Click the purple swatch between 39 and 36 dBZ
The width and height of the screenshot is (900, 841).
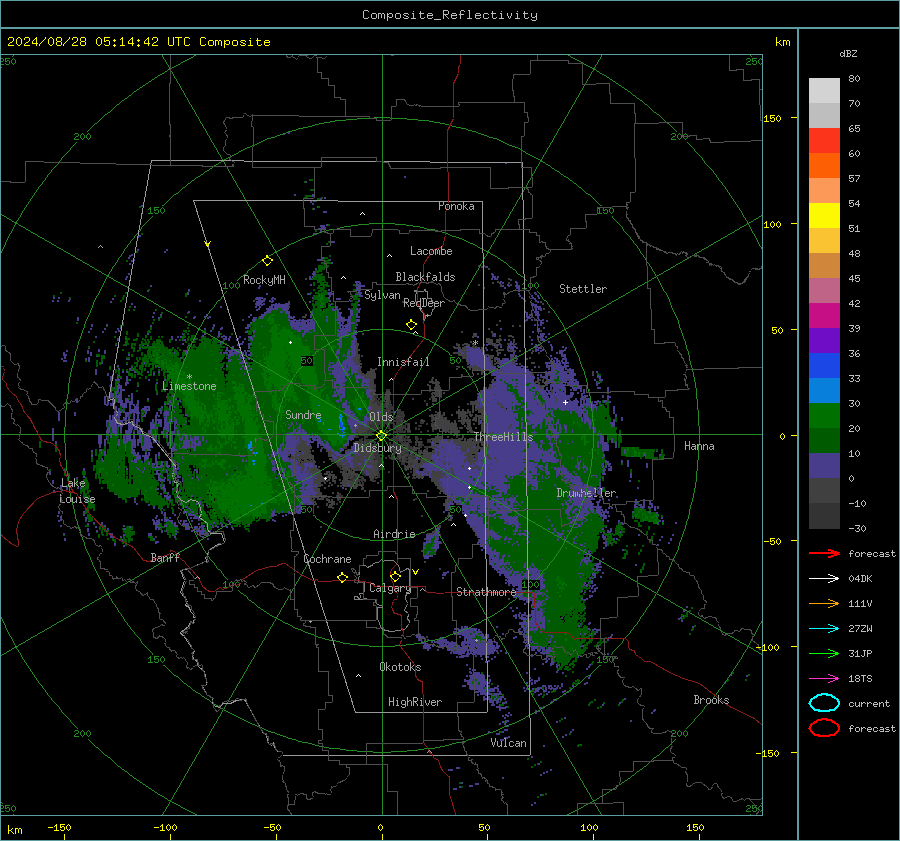click(824, 340)
